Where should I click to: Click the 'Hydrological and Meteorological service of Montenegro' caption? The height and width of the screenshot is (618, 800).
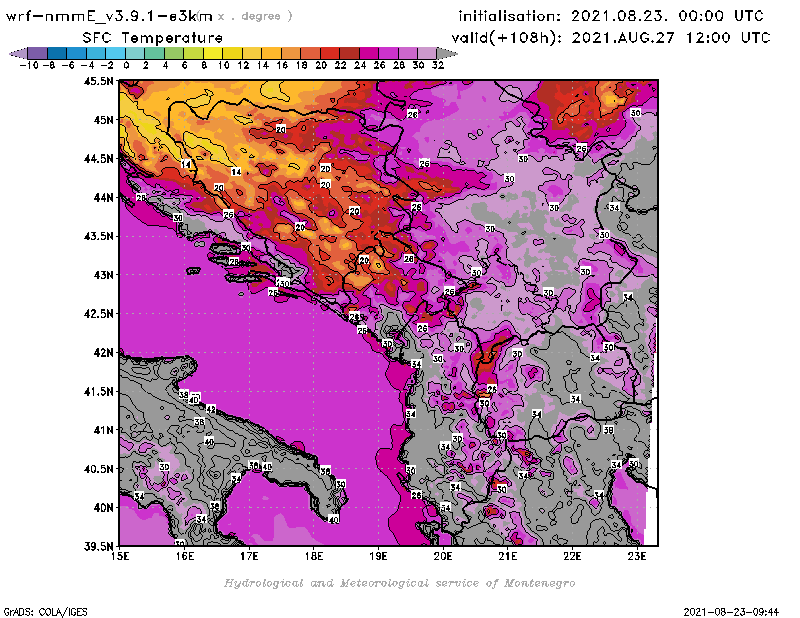399,583
